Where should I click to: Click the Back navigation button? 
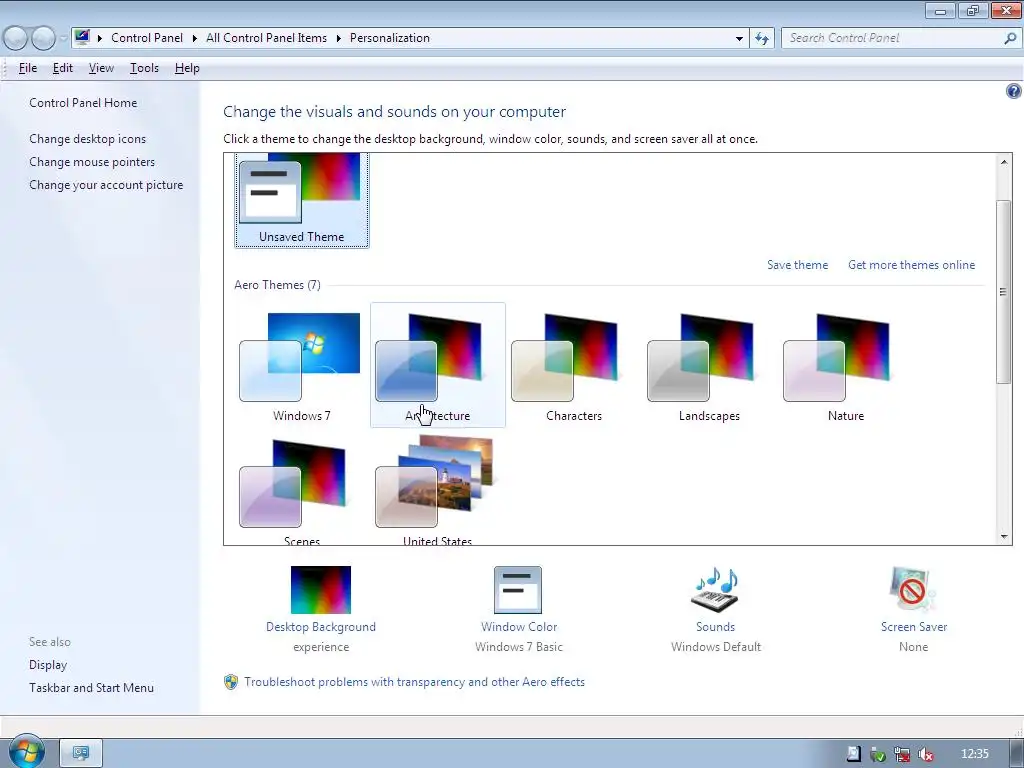(16, 38)
